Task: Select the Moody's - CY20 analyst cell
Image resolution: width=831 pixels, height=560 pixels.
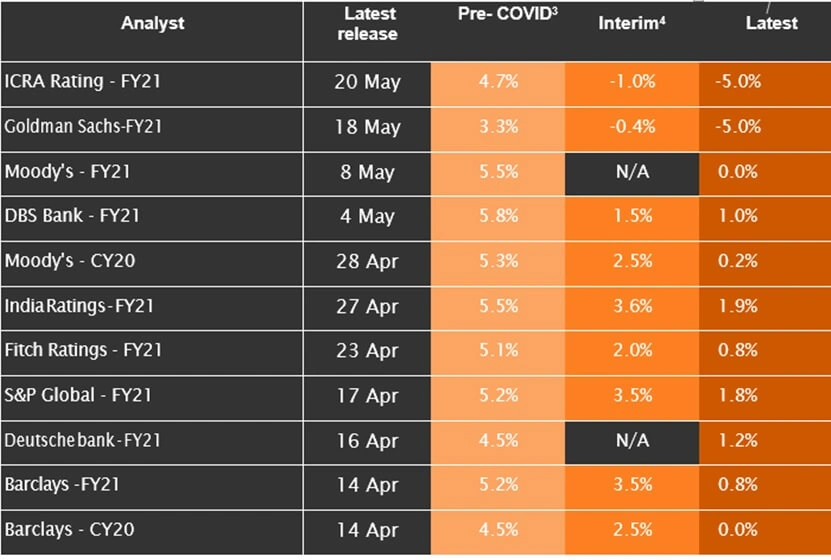Action: click(67, 261)
